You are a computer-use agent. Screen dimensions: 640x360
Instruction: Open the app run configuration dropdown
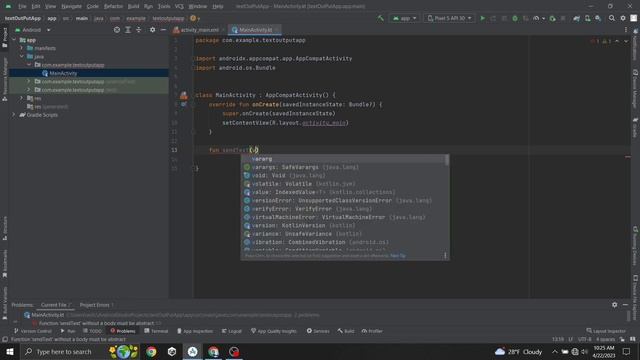404,18
